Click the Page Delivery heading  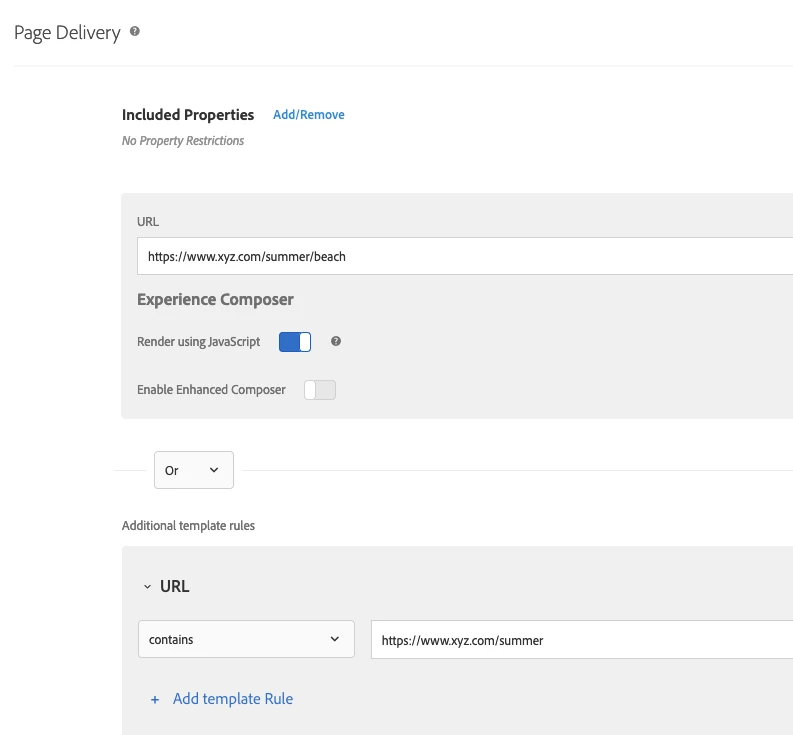[x=67, y=33]
